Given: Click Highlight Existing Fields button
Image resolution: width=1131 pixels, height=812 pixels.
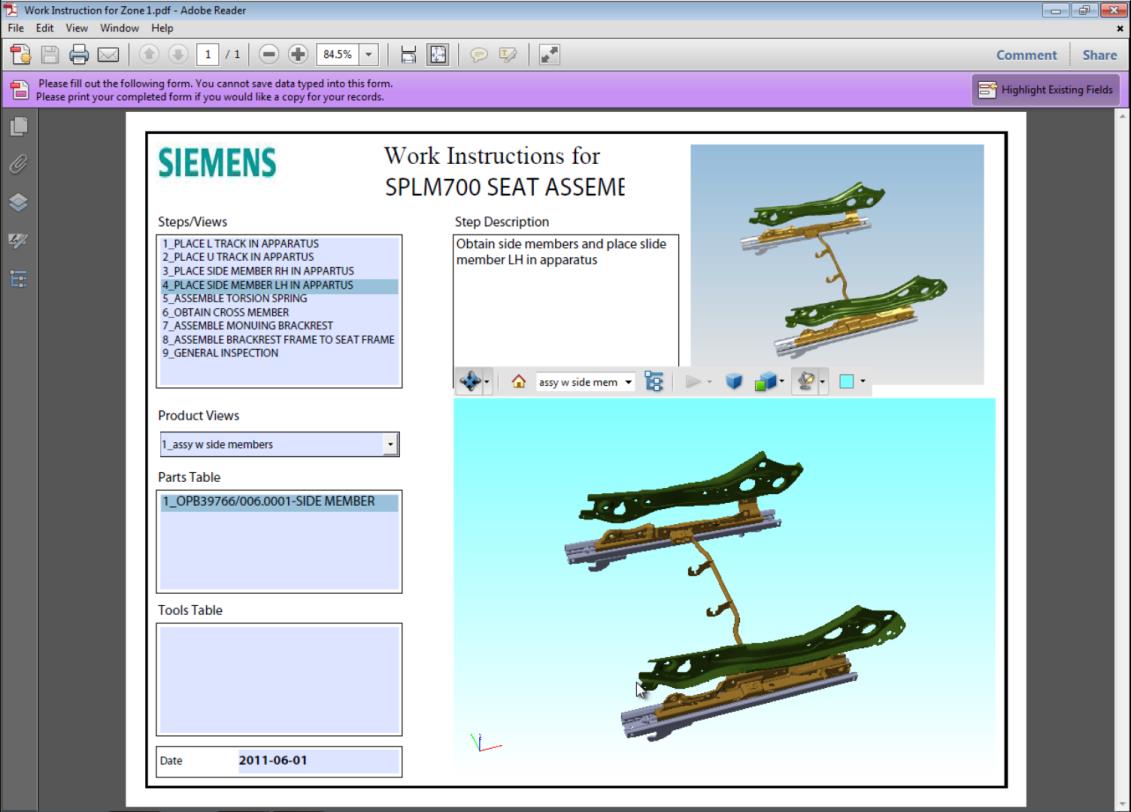Looking at the screenshot, I should [x=1045, y=89].
